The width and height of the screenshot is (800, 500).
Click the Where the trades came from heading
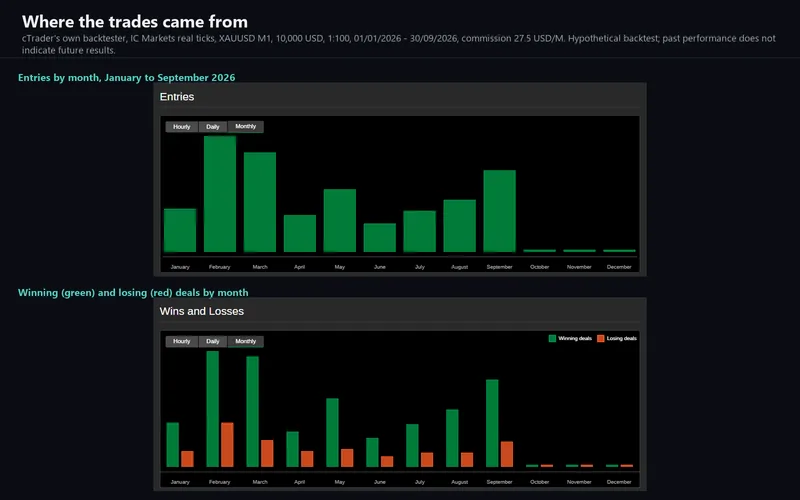point(135,21)
